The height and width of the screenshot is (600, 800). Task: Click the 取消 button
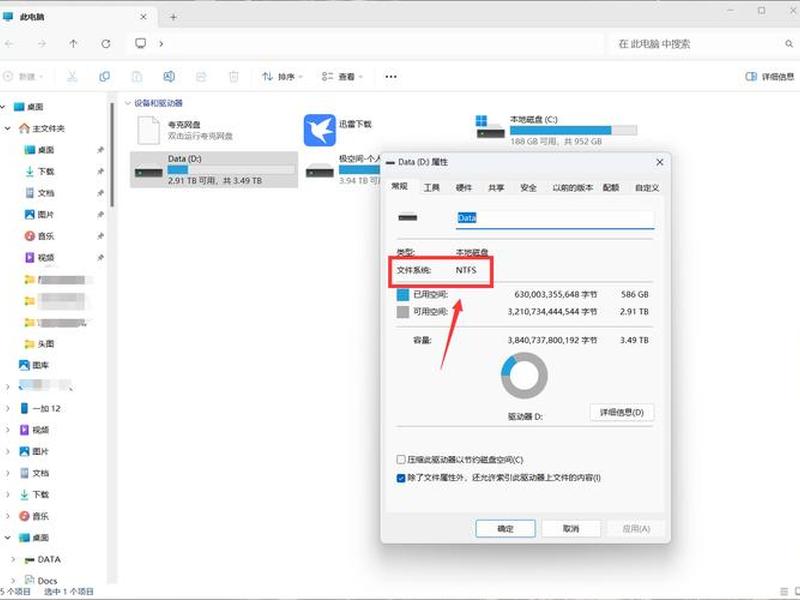[x=571, y=529]
